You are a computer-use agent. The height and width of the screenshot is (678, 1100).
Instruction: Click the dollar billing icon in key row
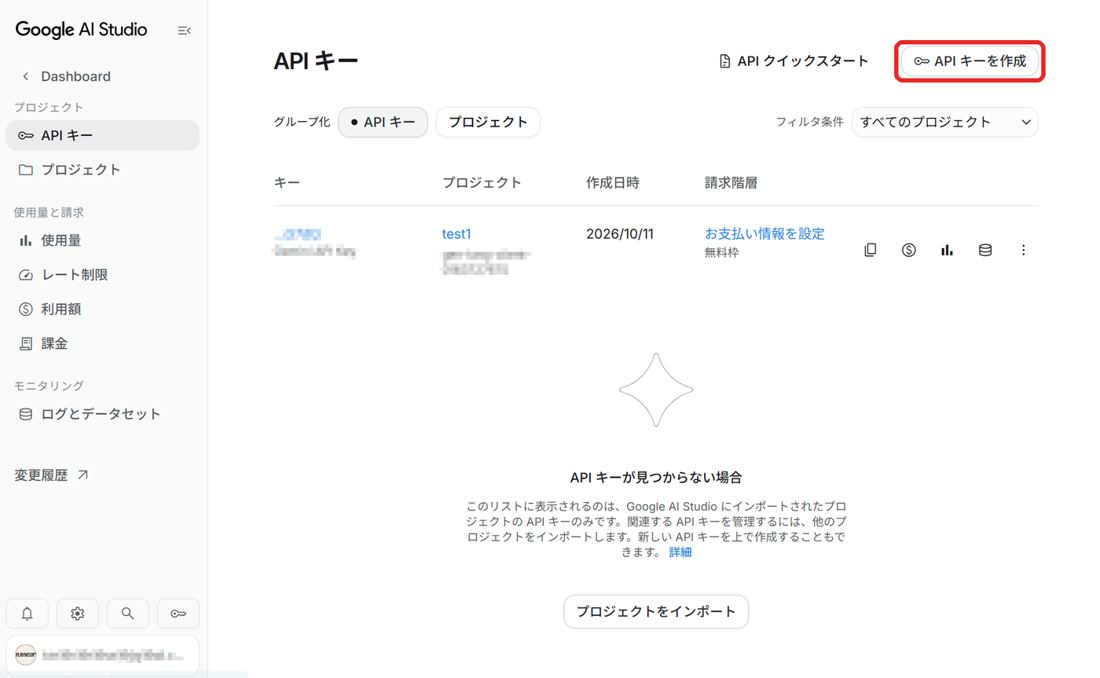click(x=908, y=250)
